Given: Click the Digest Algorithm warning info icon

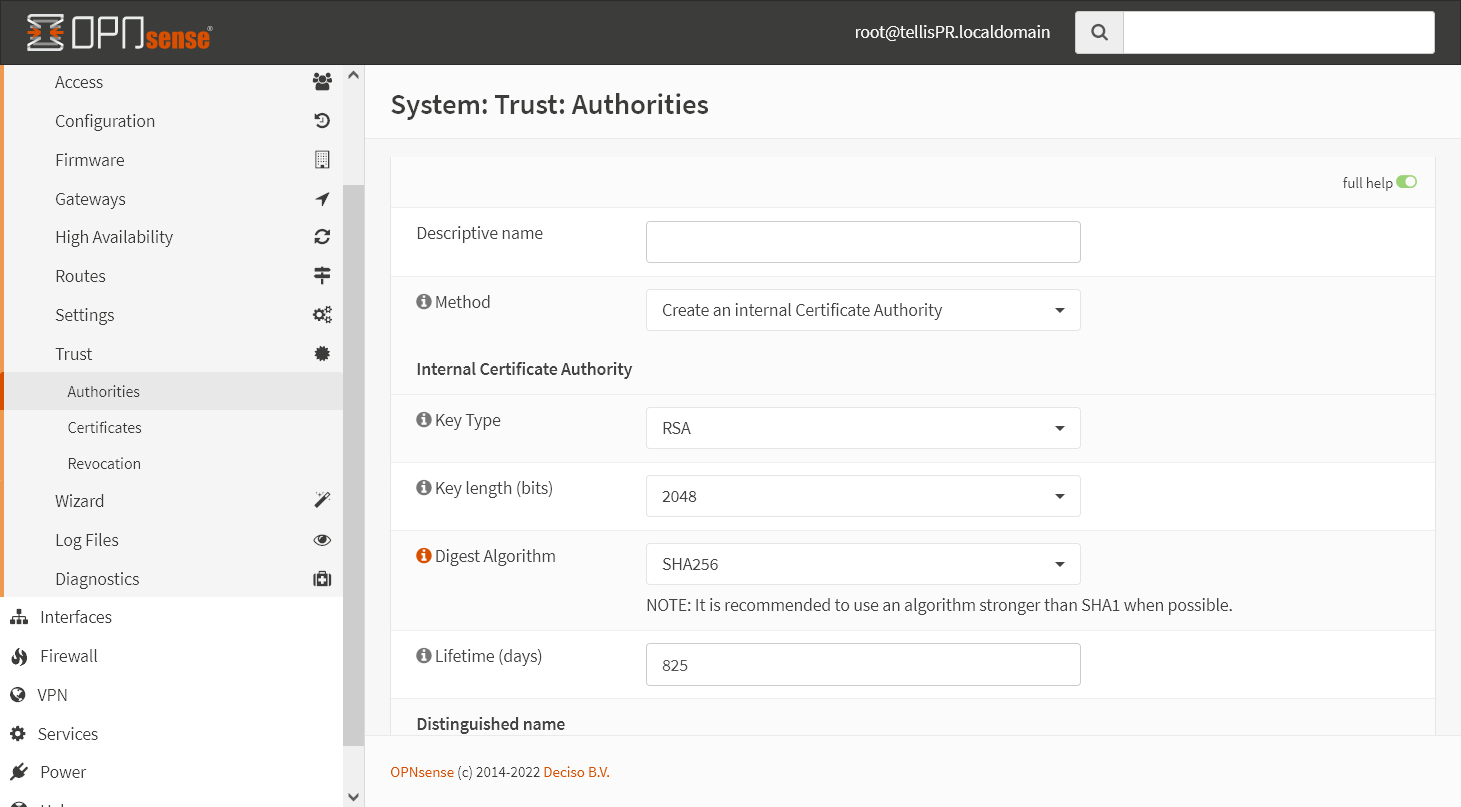Looking at the screenshot, I should (423, 555).
